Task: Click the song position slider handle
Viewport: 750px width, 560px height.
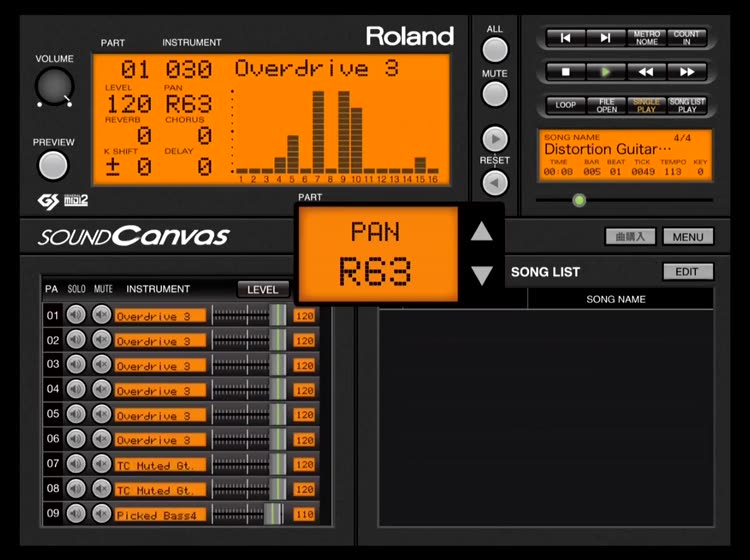Action: 579,200
